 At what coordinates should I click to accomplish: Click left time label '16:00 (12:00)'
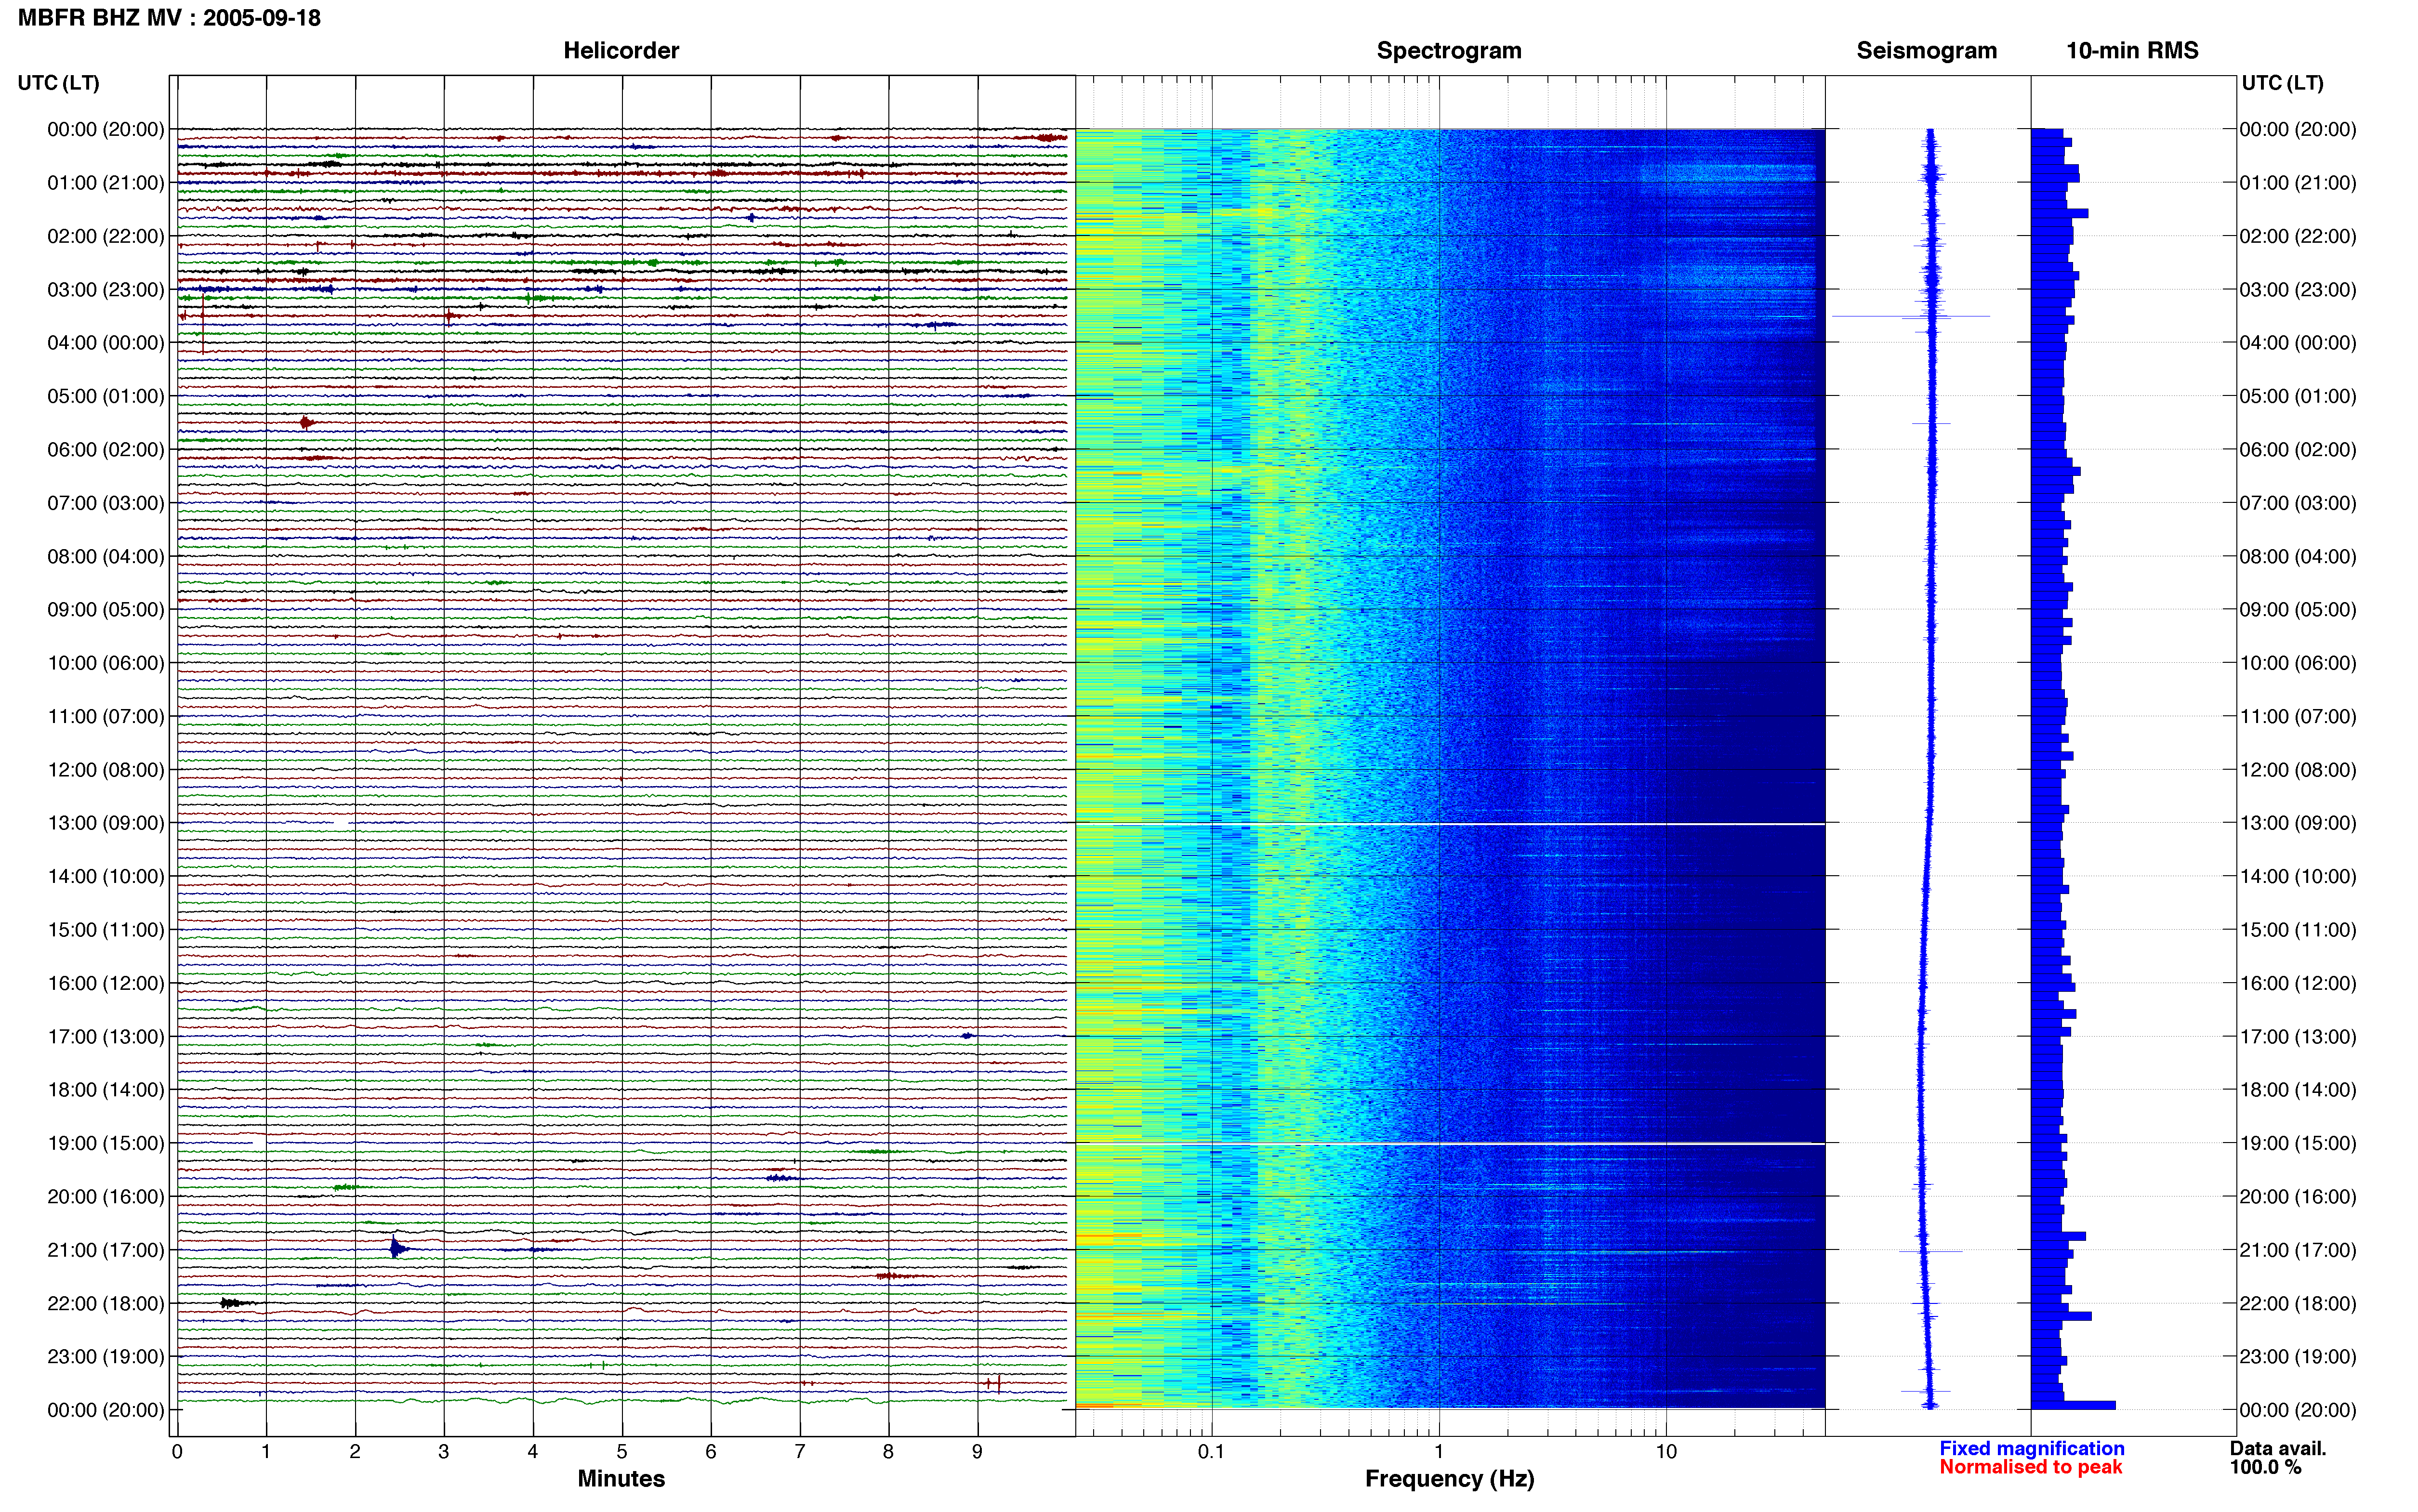[106, 983]
